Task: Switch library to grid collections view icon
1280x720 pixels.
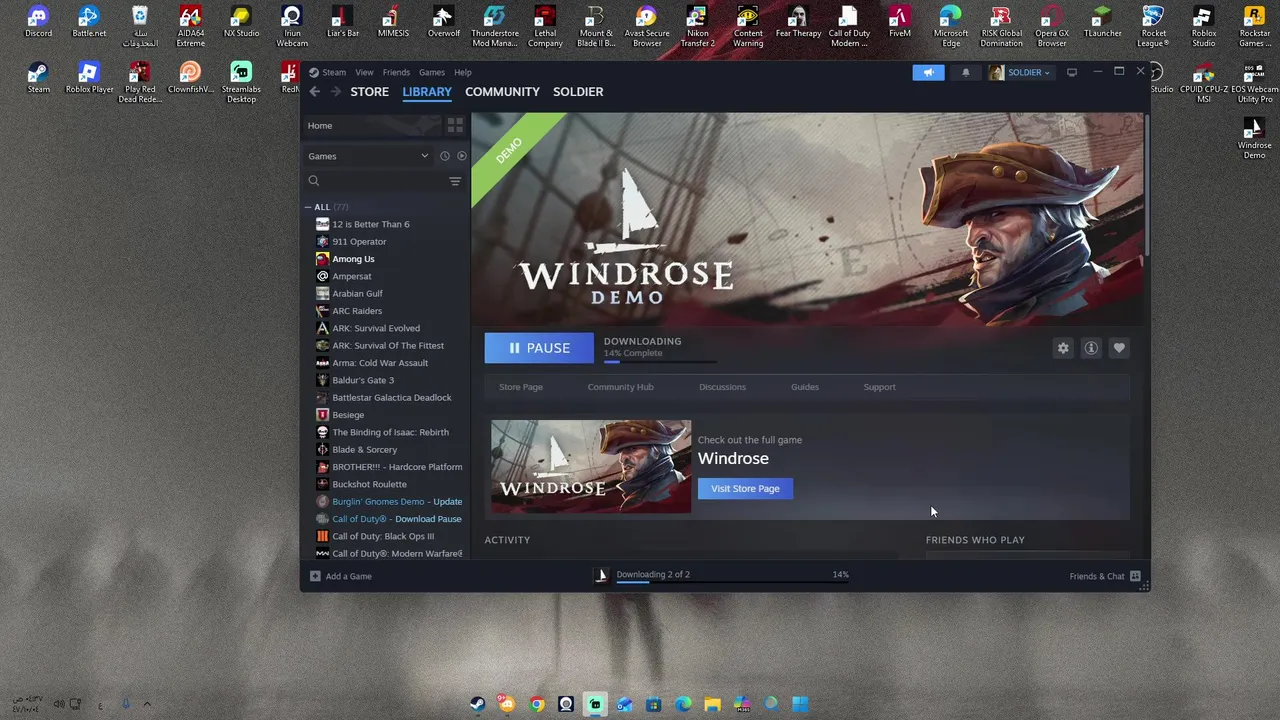Action: pyautogui.click(x=455, y=125)
